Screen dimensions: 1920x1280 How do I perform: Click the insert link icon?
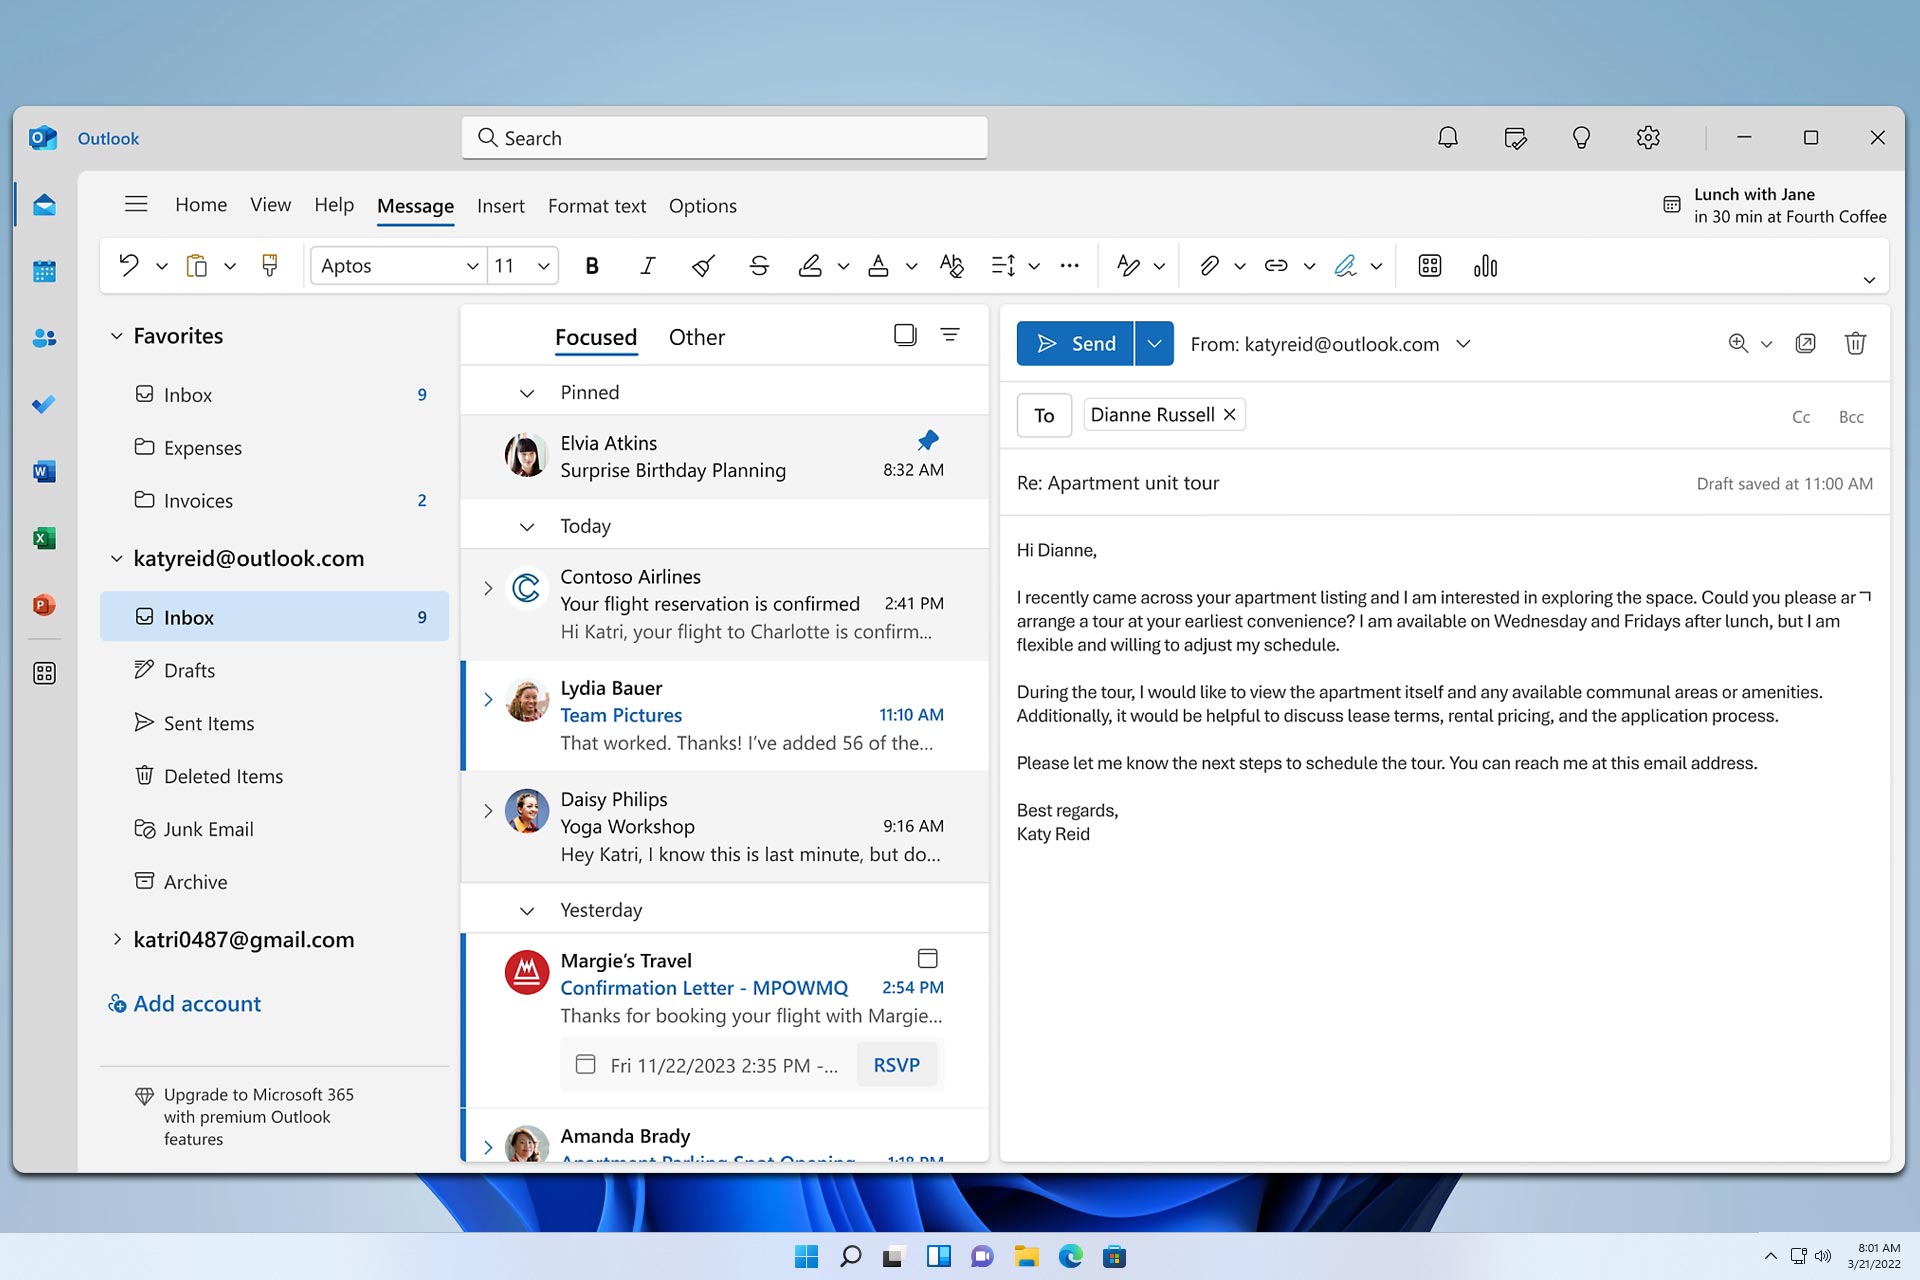[1276, 266]
